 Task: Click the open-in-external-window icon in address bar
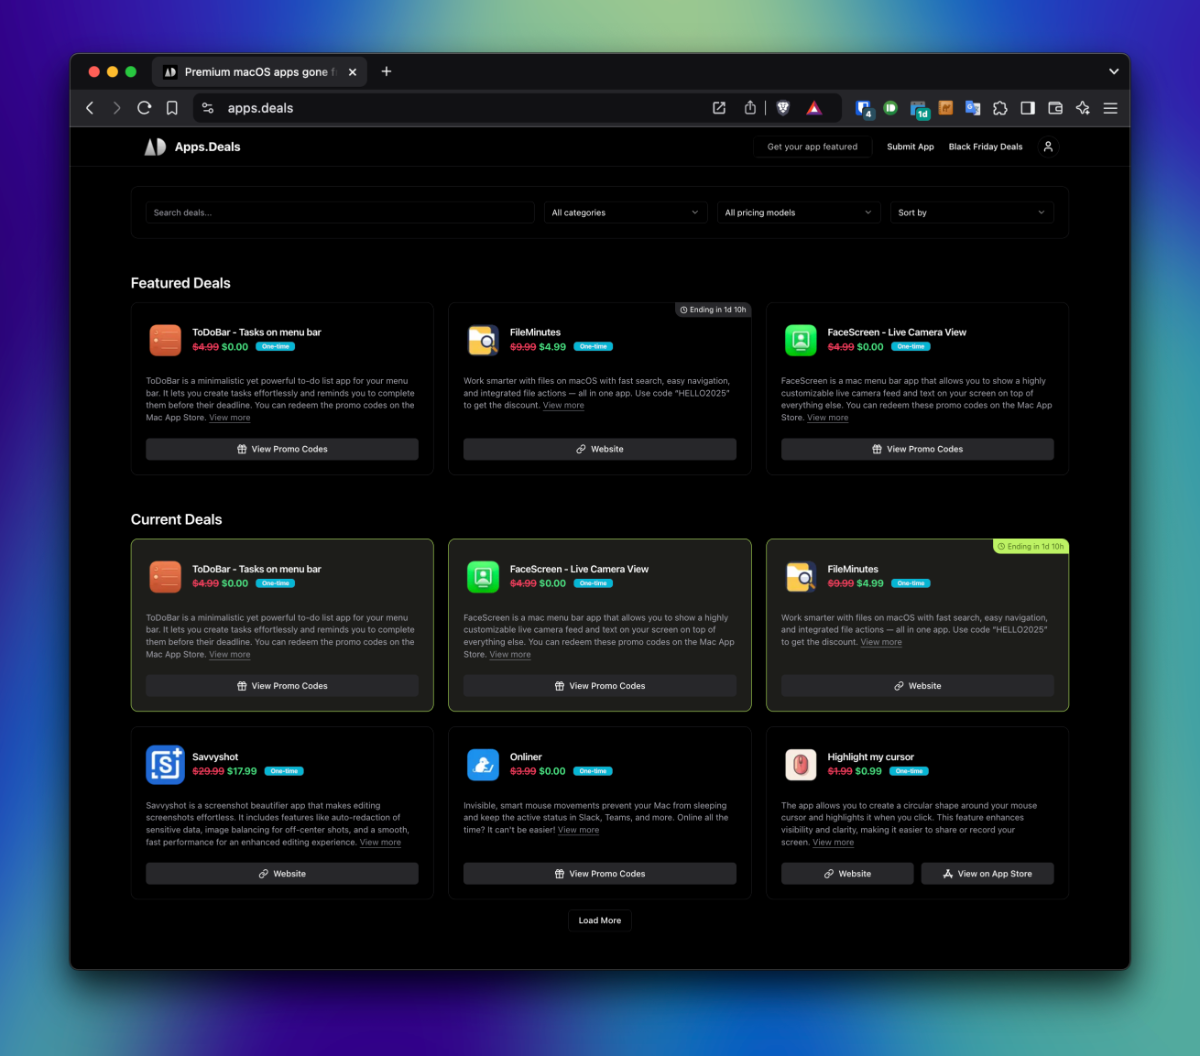719,108
